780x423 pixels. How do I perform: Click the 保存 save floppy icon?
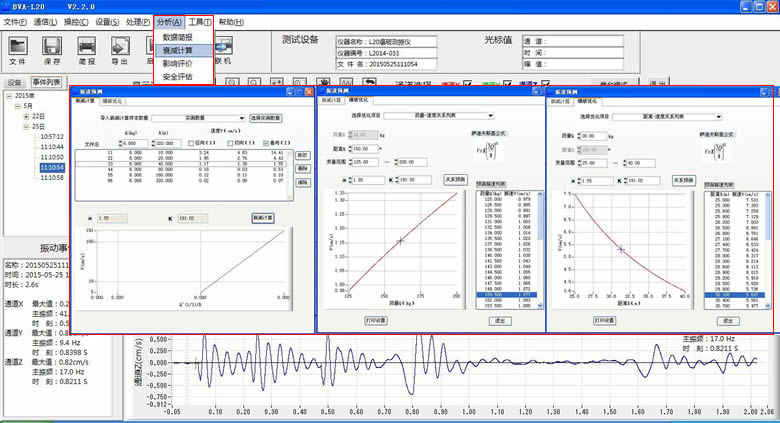pyautogui.click(x=52, y=47)
